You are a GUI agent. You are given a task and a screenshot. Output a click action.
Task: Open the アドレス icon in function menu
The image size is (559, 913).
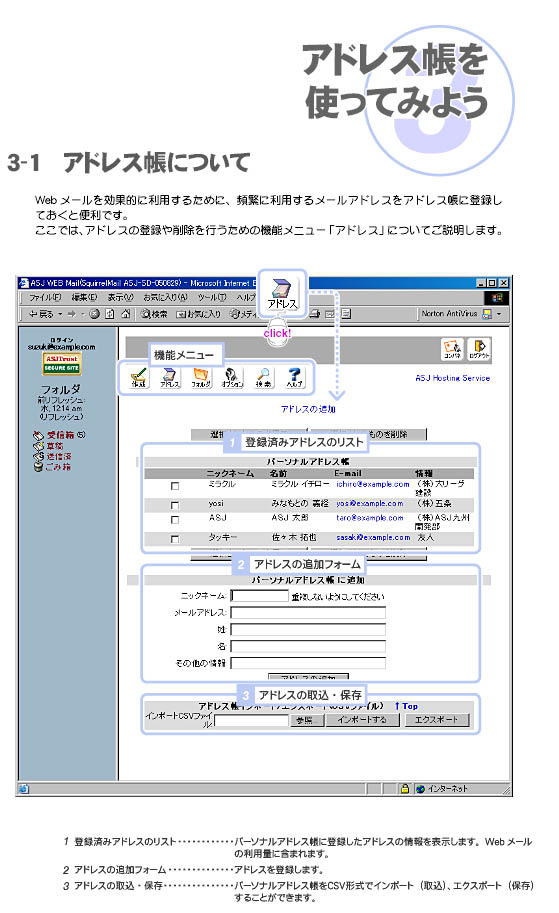[x=169, y=377]
